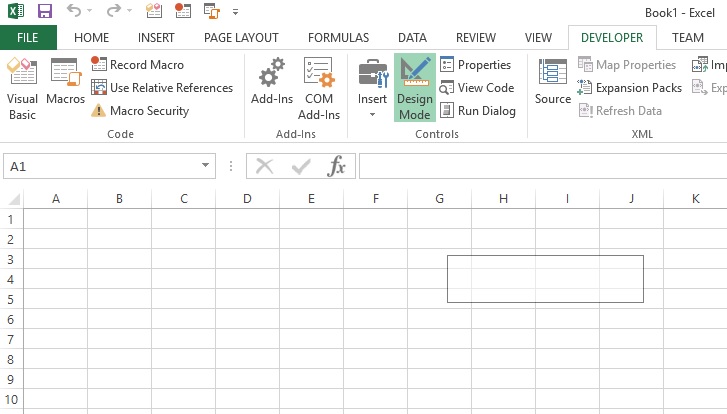Open the FILE menu tab

[x=28, y=38]
